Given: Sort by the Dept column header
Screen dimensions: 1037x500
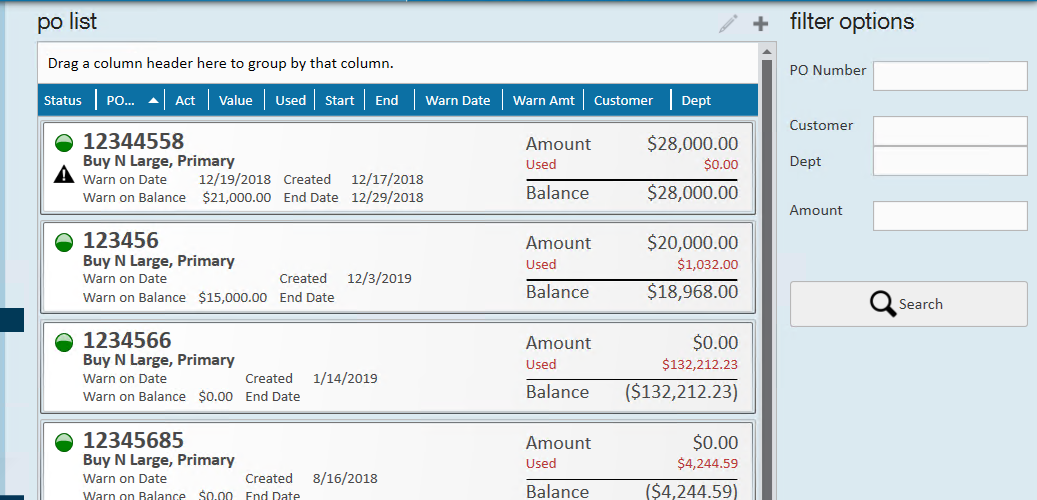Looking at the screenshot, I should click(696, 101).
